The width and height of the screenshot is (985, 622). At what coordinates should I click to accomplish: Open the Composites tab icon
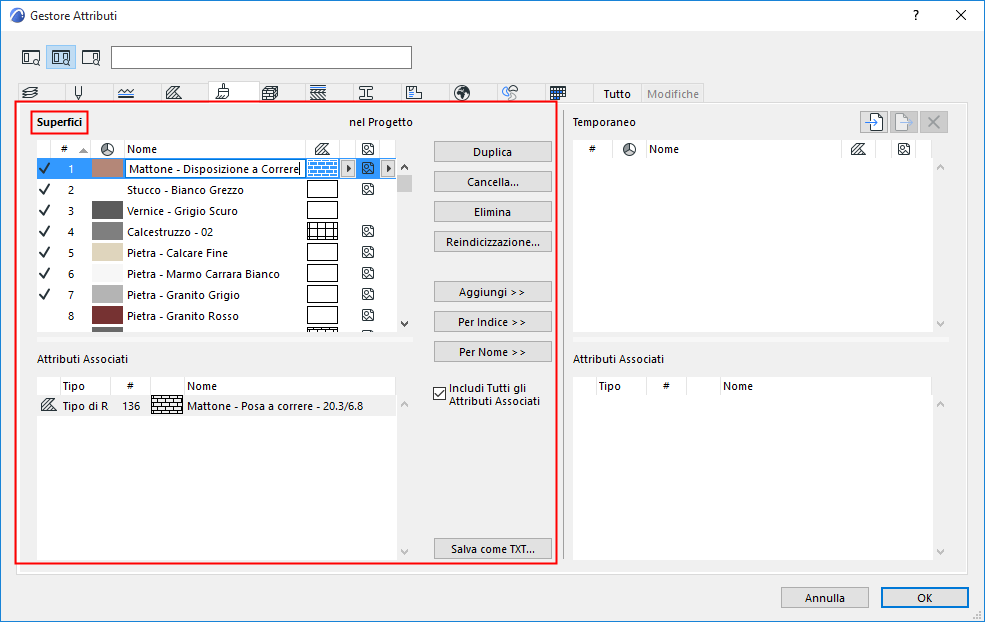tap(318, 93)
